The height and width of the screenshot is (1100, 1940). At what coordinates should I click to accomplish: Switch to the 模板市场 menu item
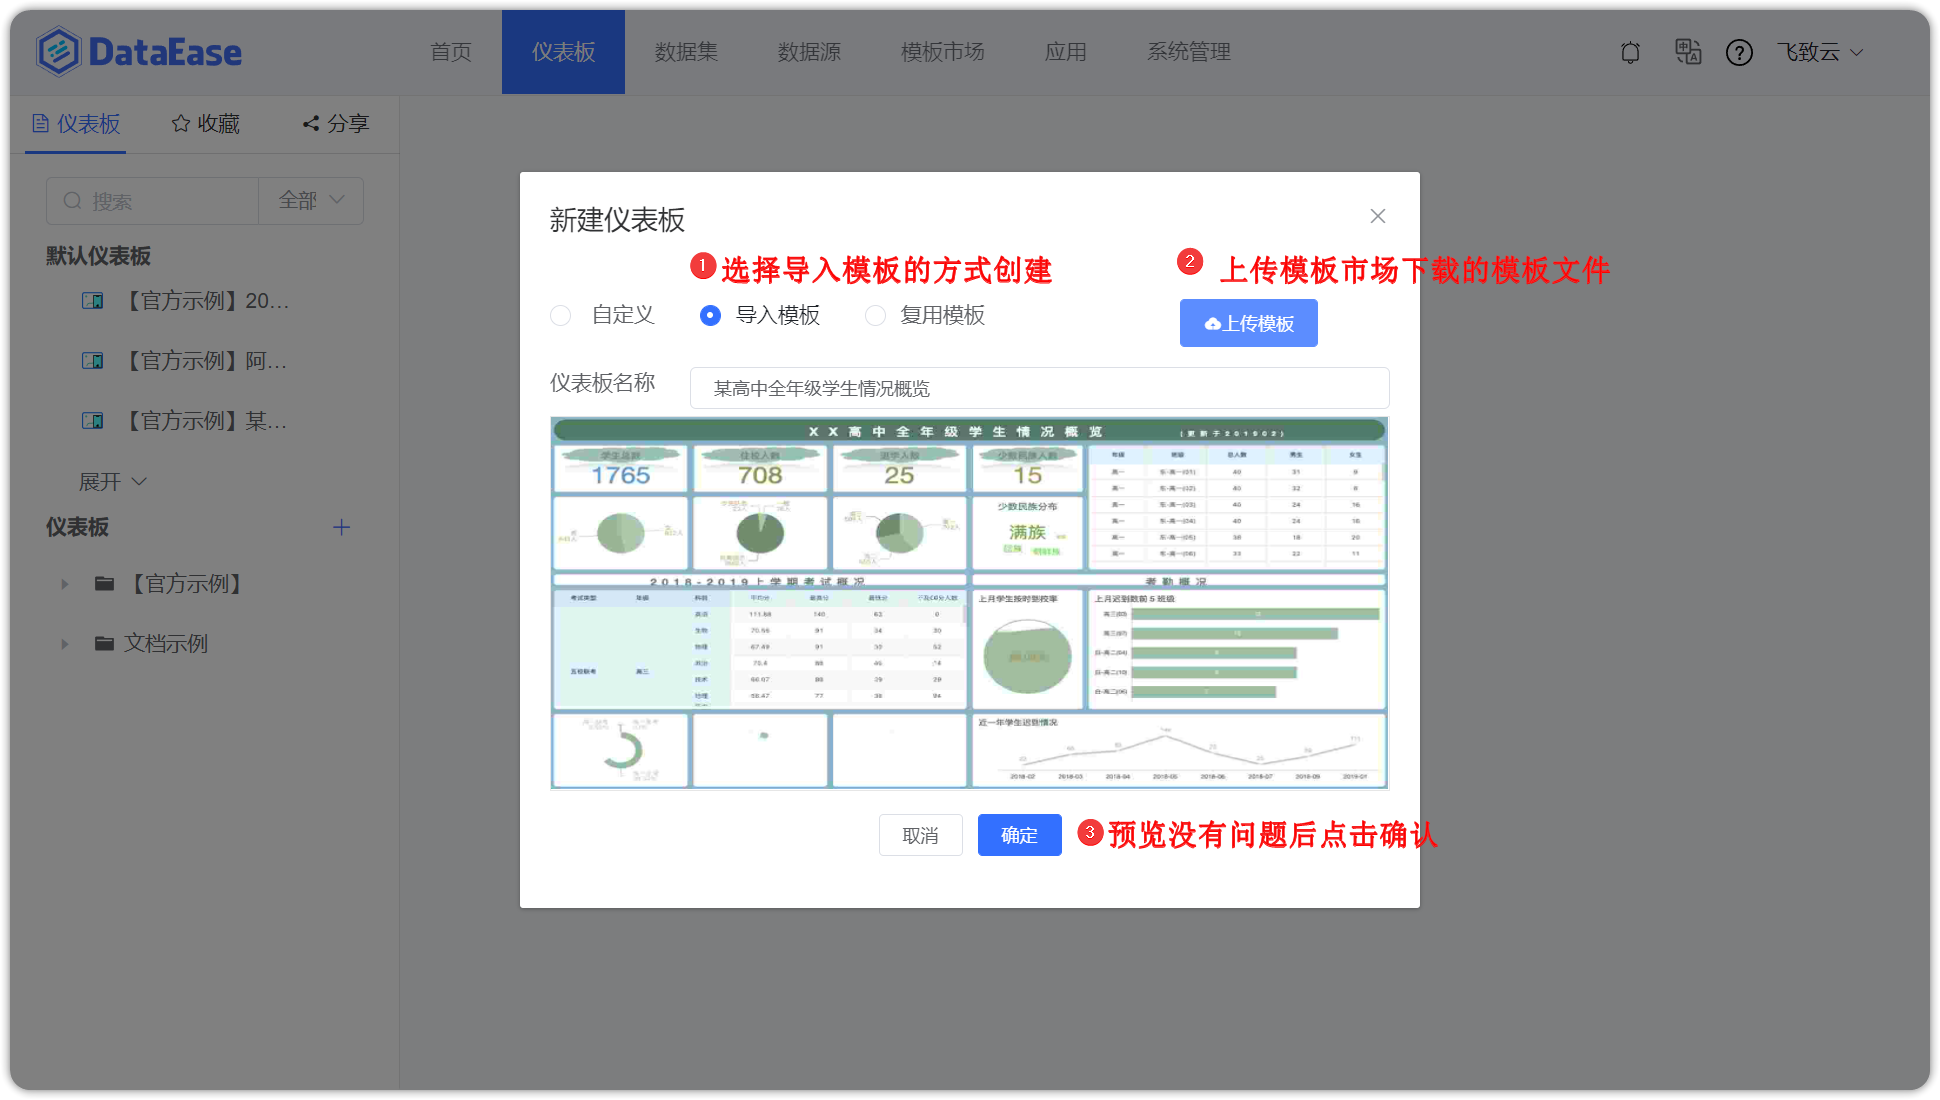(941, 52)
